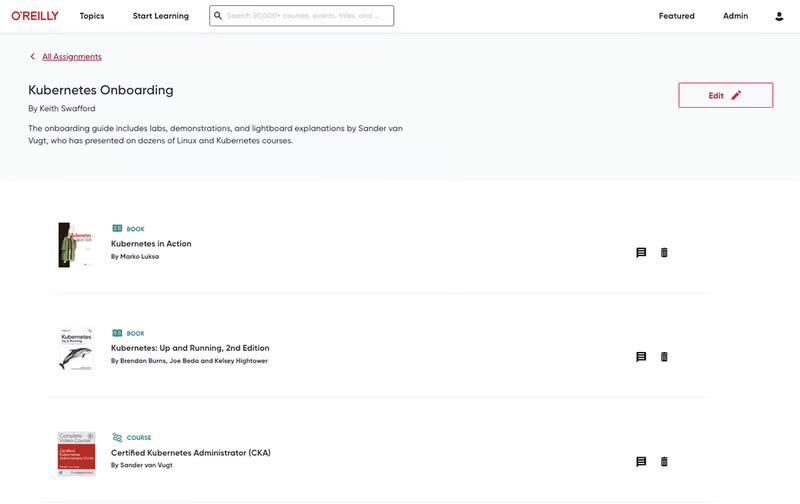Open the Start Learning menu
This screenshot has width=800, height=504.
coord(161,16)
